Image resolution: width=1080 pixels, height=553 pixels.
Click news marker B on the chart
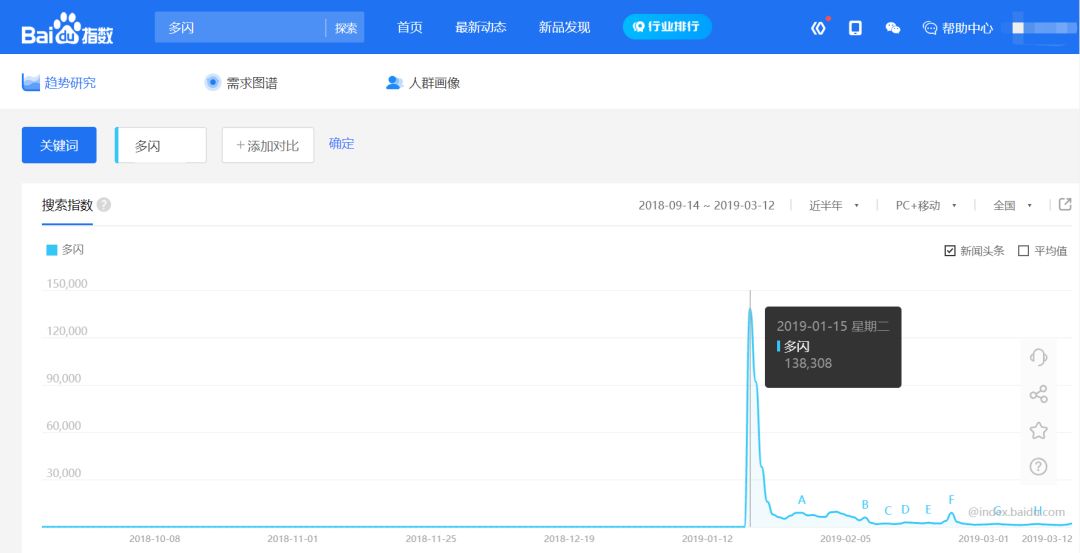pos(865,504)
